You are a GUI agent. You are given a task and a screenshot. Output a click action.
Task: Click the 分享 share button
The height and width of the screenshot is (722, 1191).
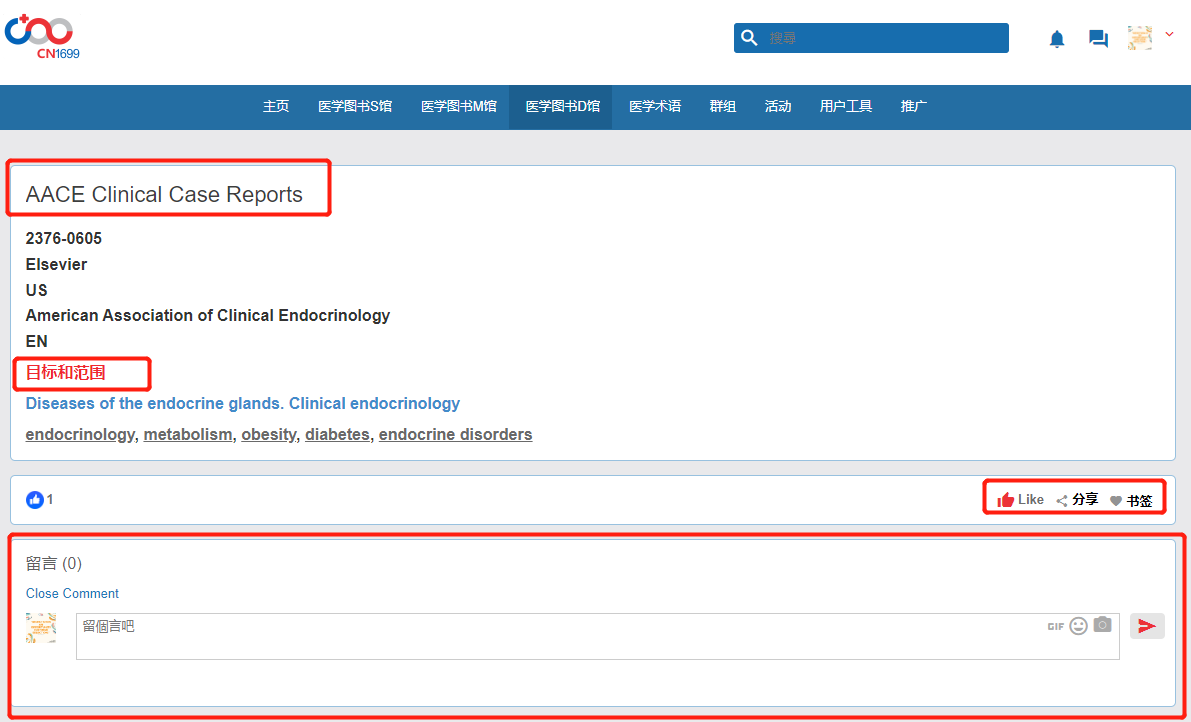(x=1077, y=500)
